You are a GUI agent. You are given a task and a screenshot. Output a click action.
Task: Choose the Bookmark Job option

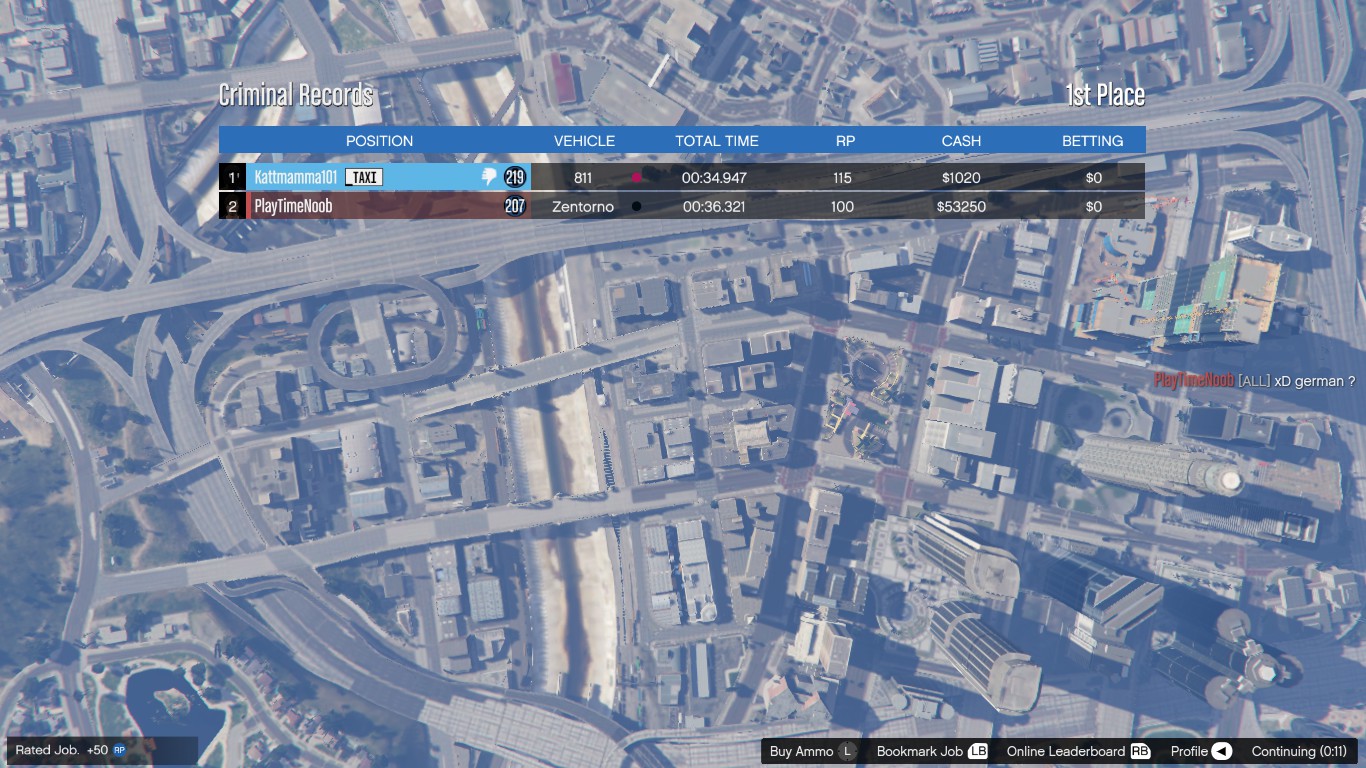[x=919, y=751]
